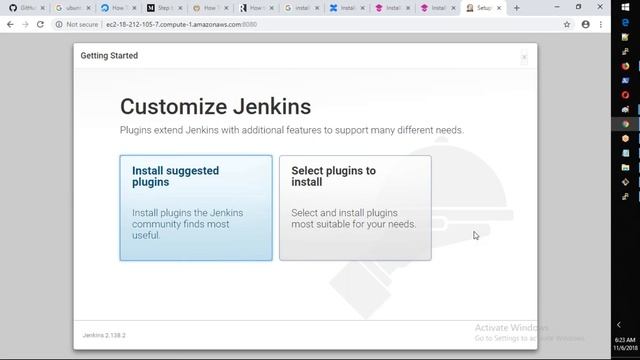Bookmark this page with the star icon
Viewport: 640px width, 360px height.
coord(567,24)
